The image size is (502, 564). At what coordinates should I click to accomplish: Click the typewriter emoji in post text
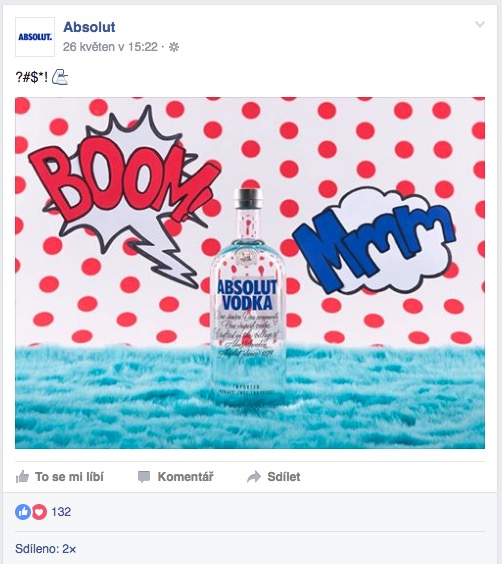click(x=60, y=77)
